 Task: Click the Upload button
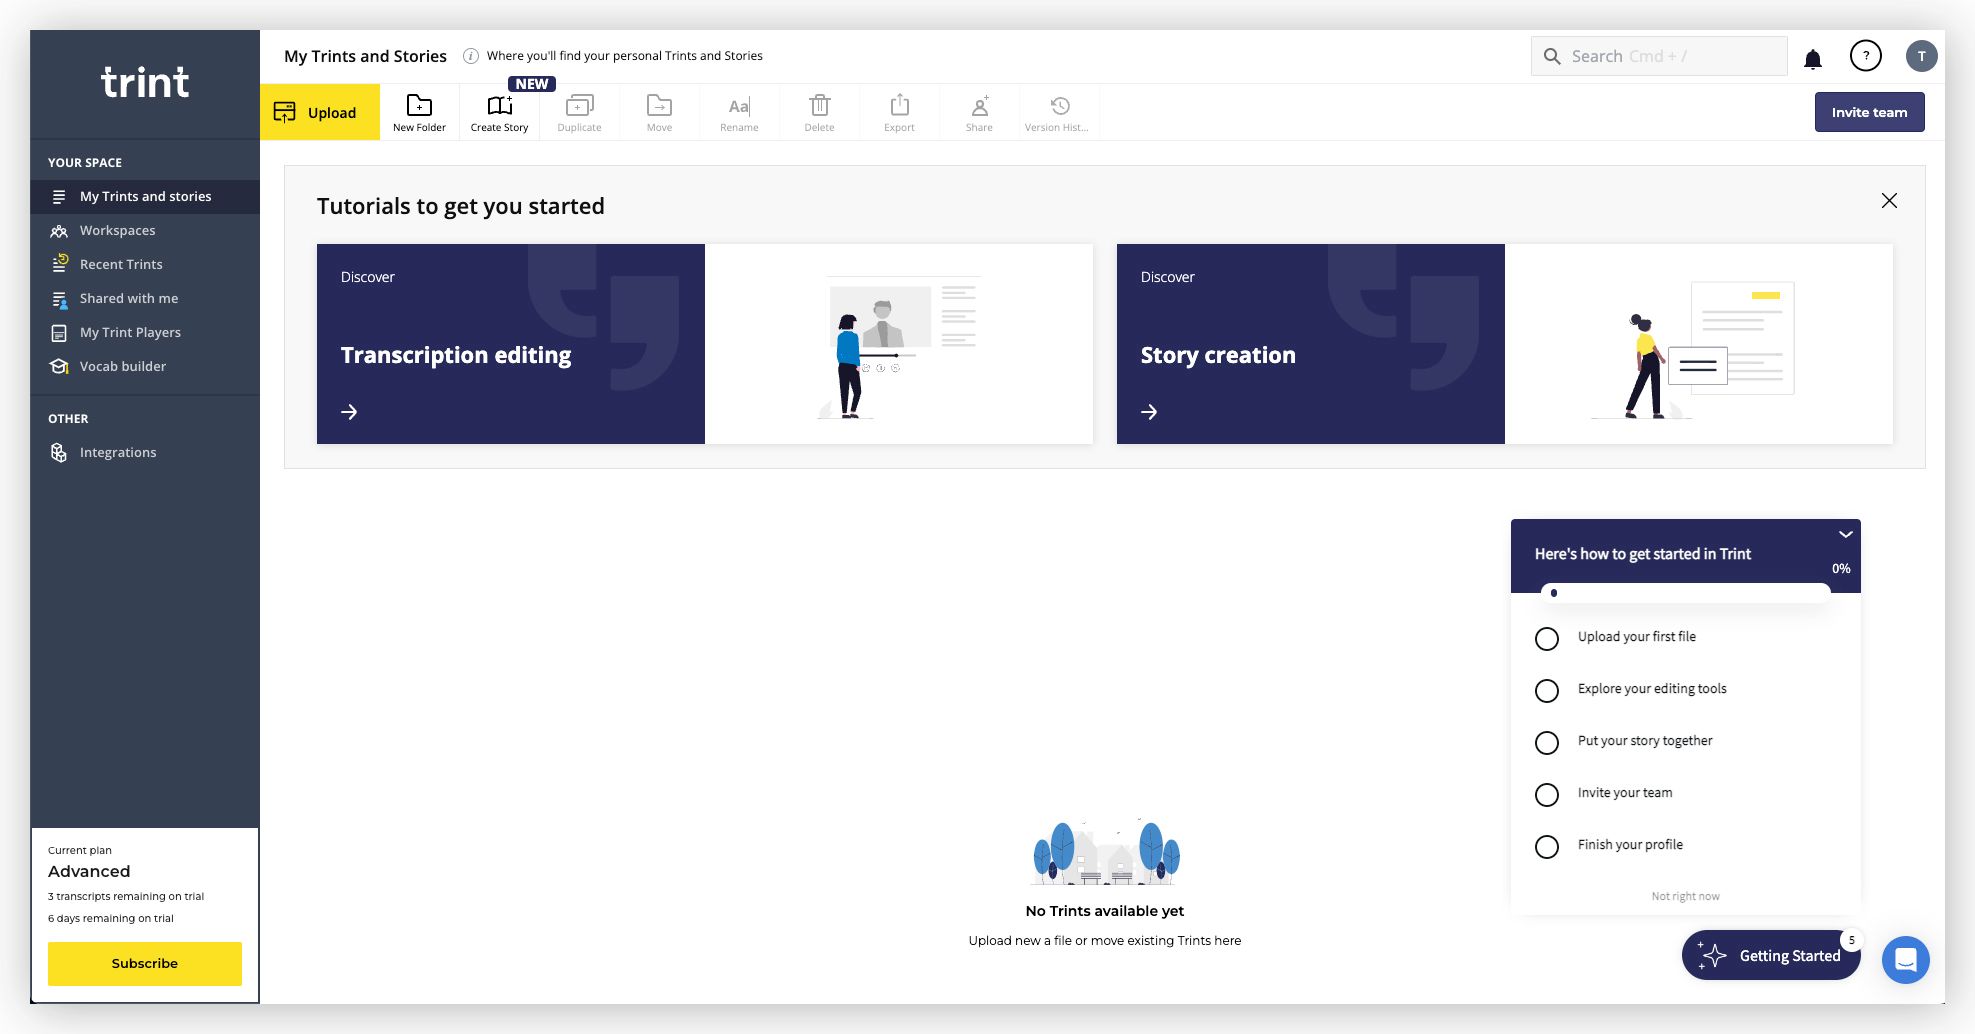click(x=320, y=112)
